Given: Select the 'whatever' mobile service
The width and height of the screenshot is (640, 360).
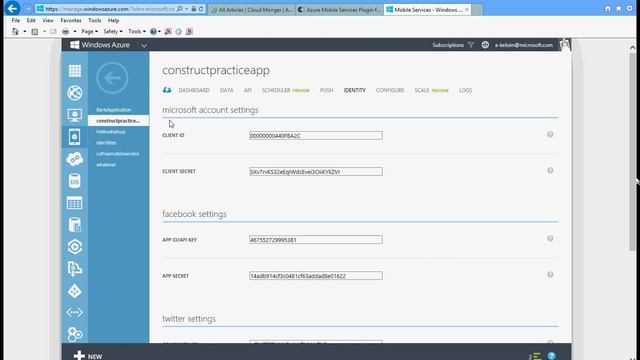Looking at the screenshot, I should coord(106,165).
